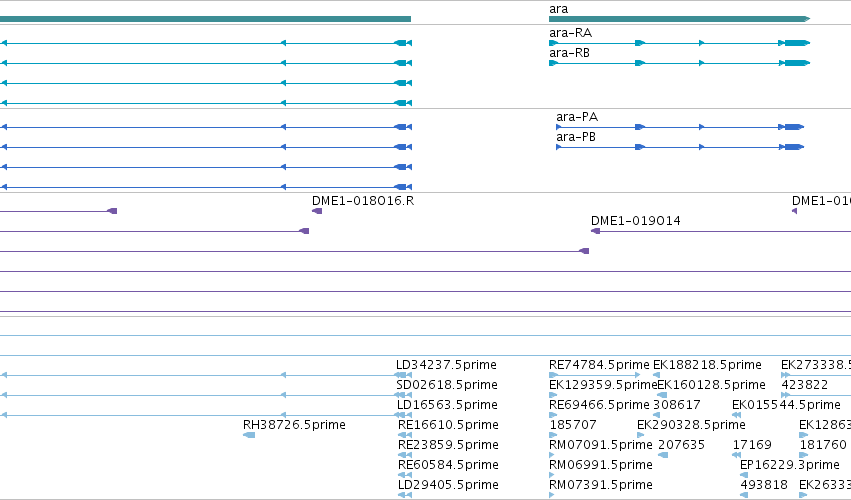Click the 207635 feature label
The image size is (851, 500).
[x=682, y=445]
